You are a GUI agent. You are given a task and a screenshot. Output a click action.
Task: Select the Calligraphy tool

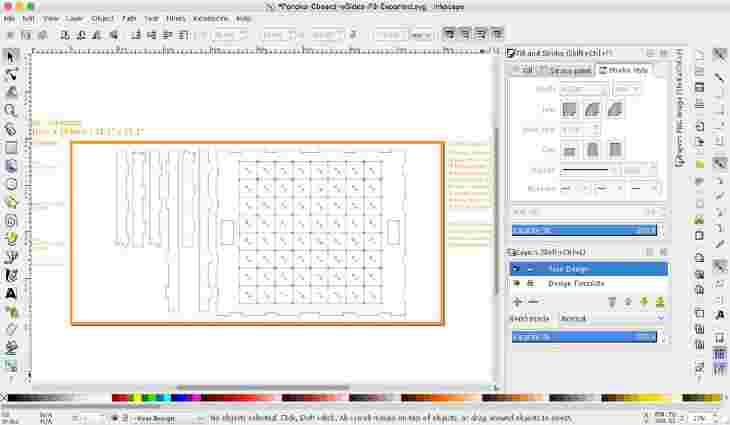(x=11, y=275)
